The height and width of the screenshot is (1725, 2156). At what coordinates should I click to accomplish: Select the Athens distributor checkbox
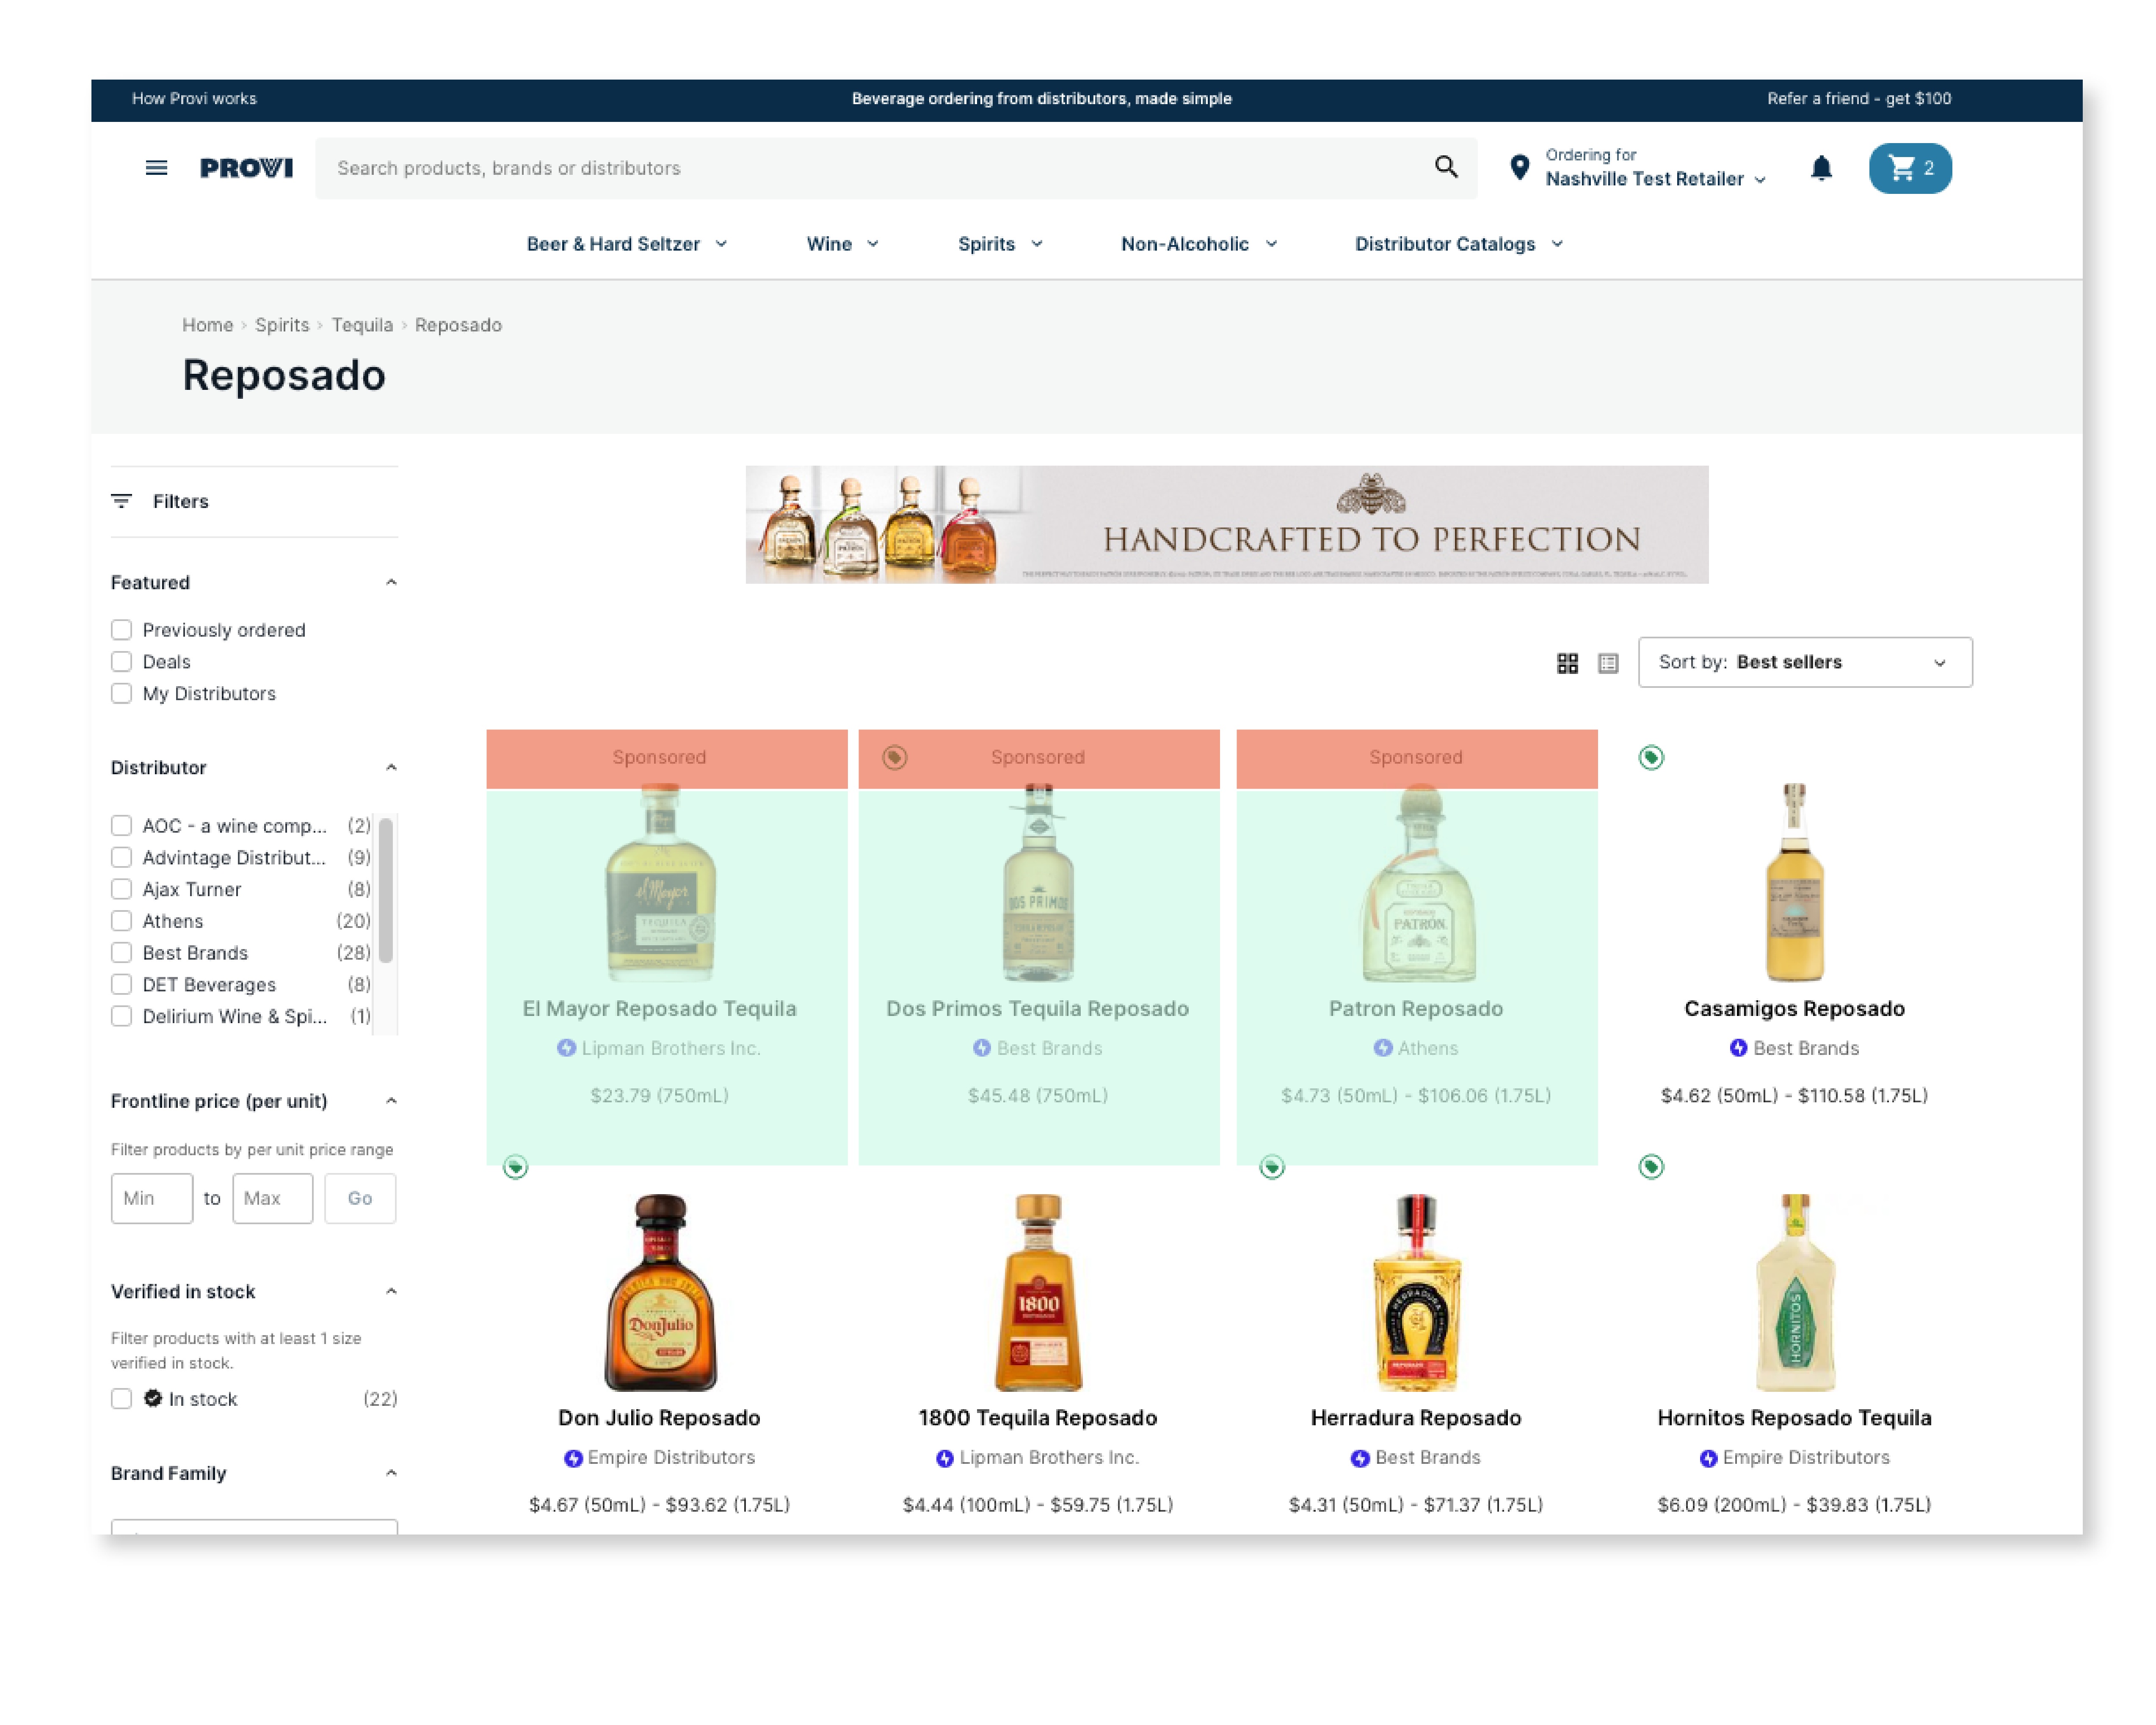[121, 921]
